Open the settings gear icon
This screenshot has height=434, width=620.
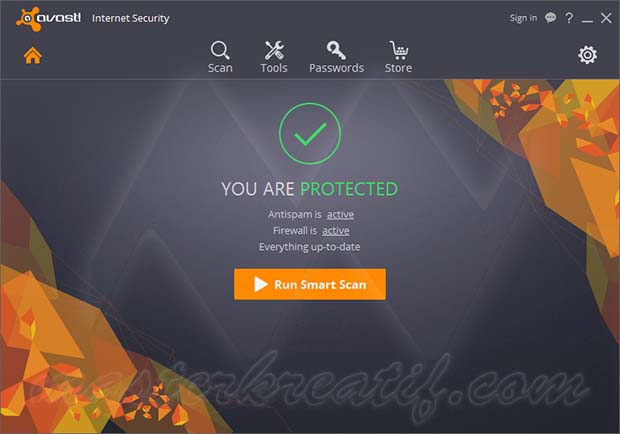tap(588, 55)
